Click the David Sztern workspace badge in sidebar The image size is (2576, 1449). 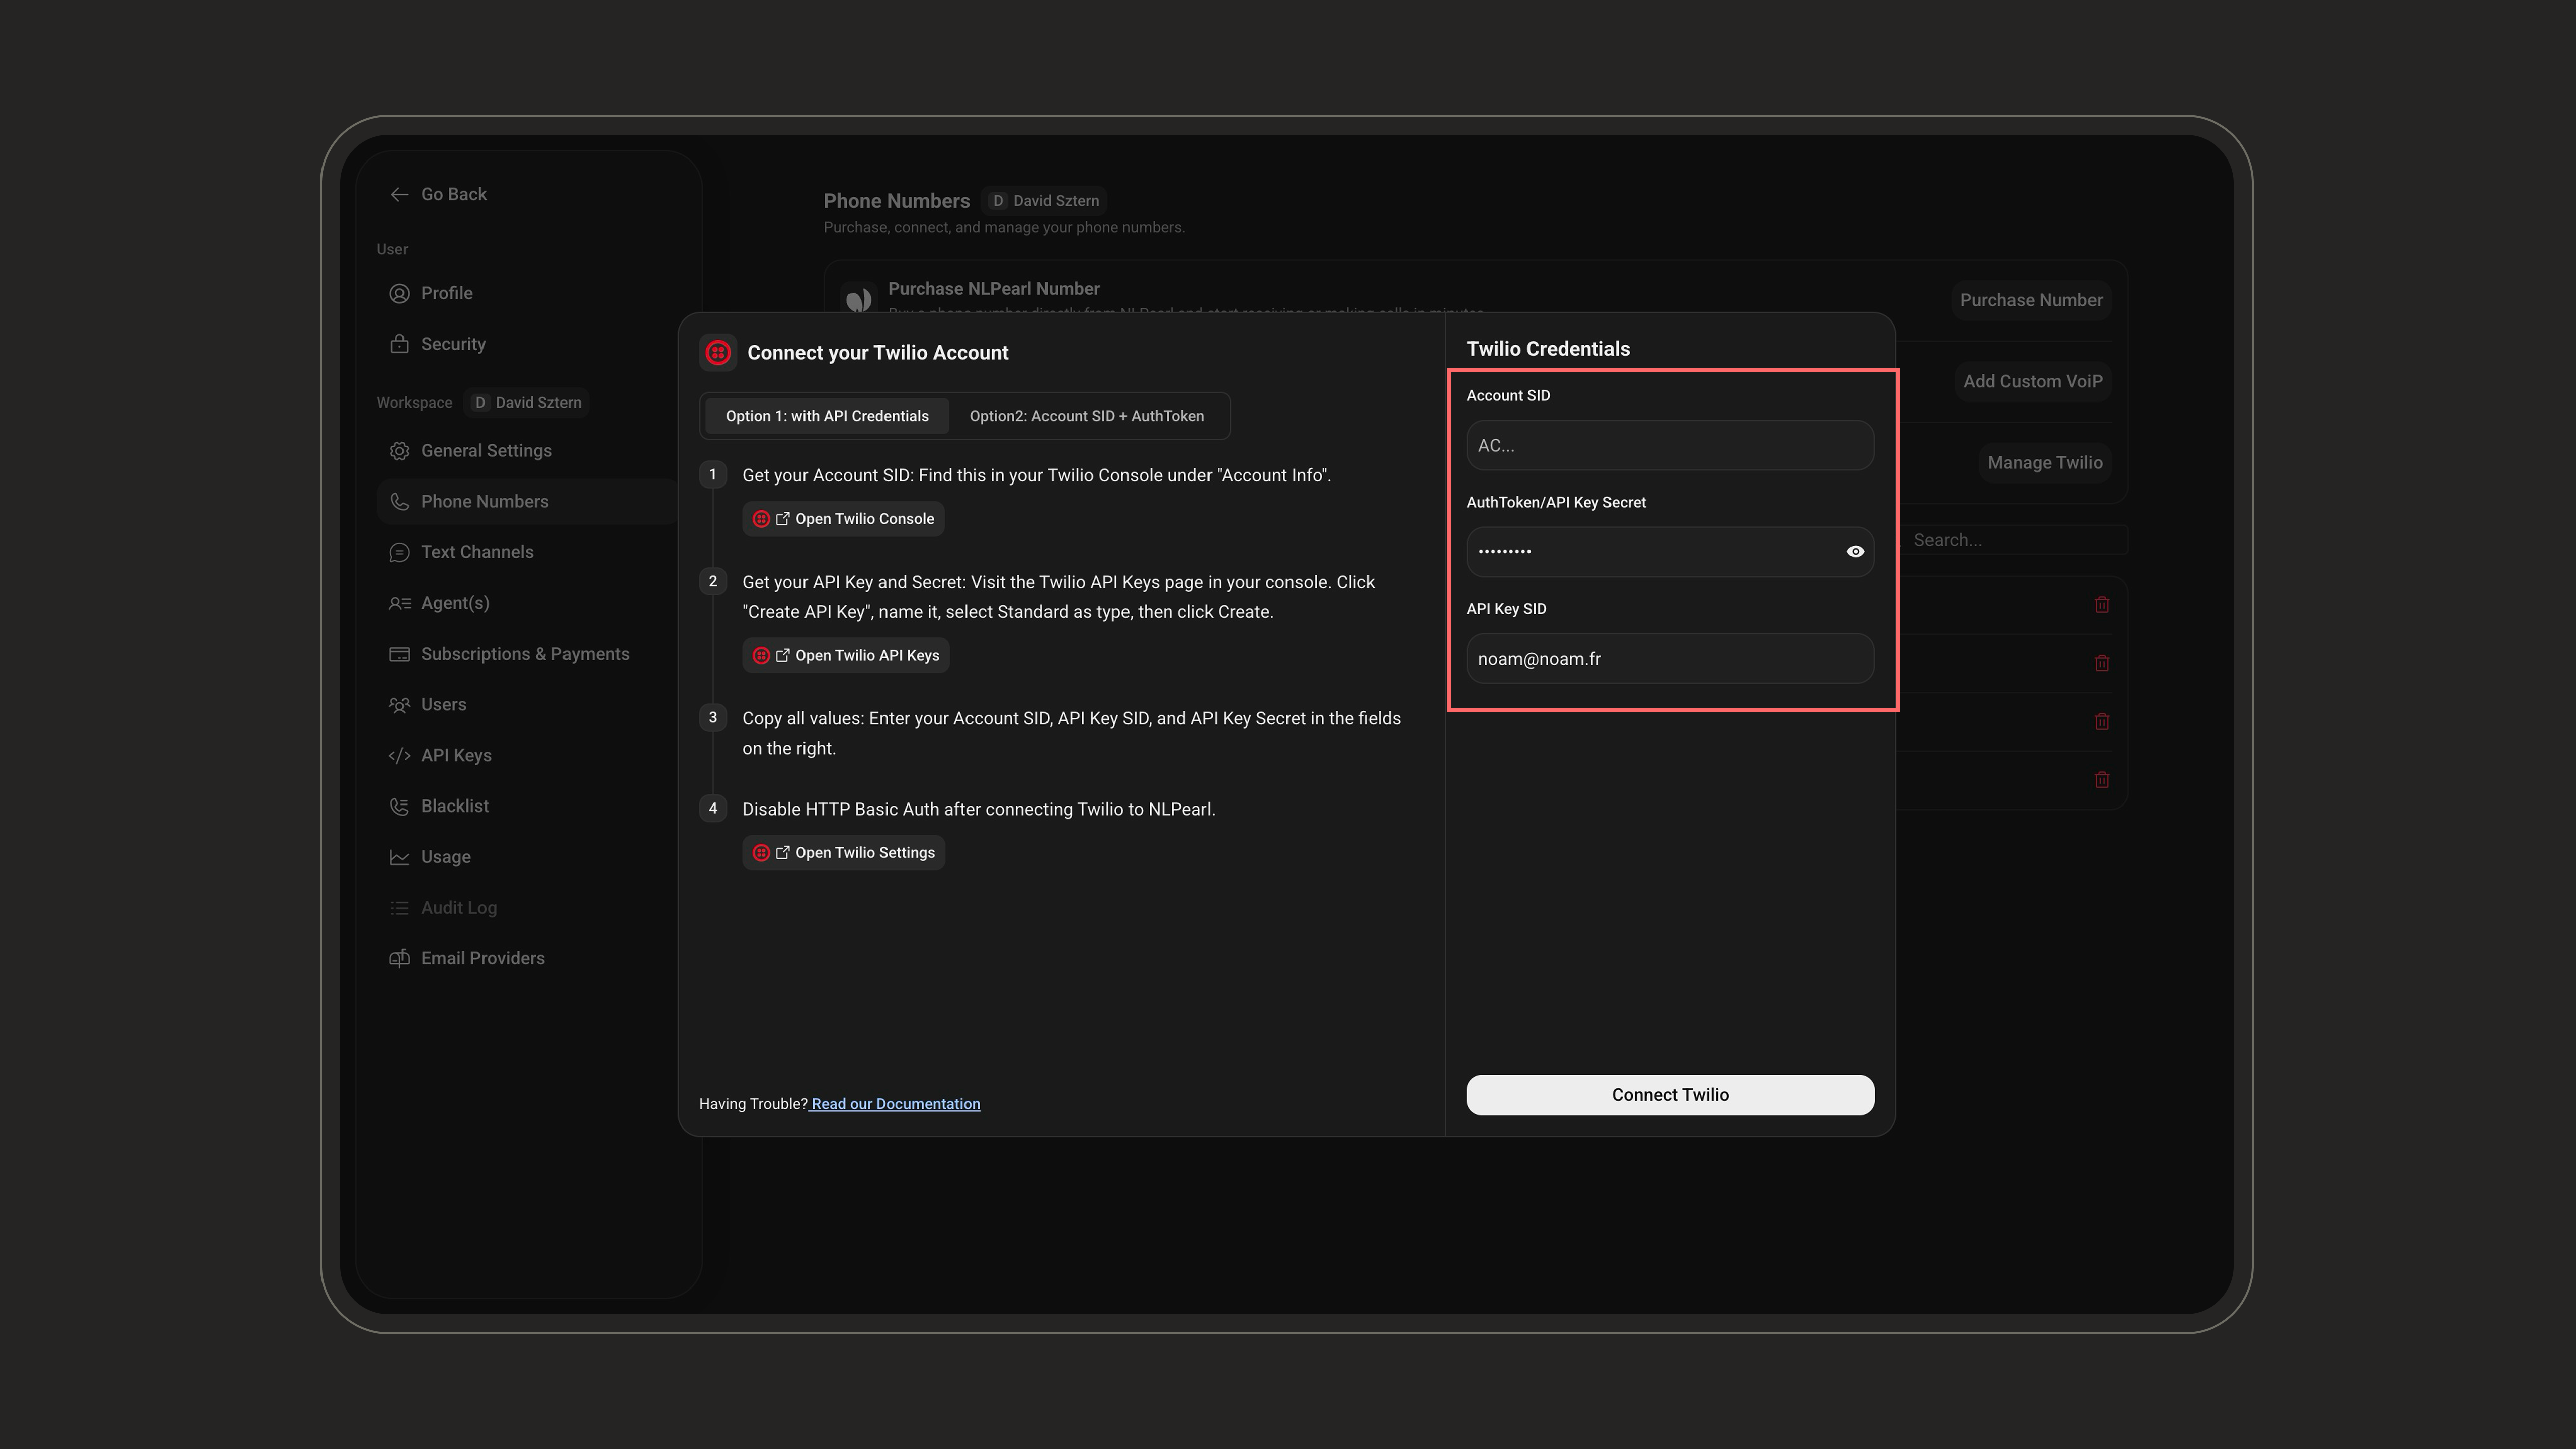(527, 403)
